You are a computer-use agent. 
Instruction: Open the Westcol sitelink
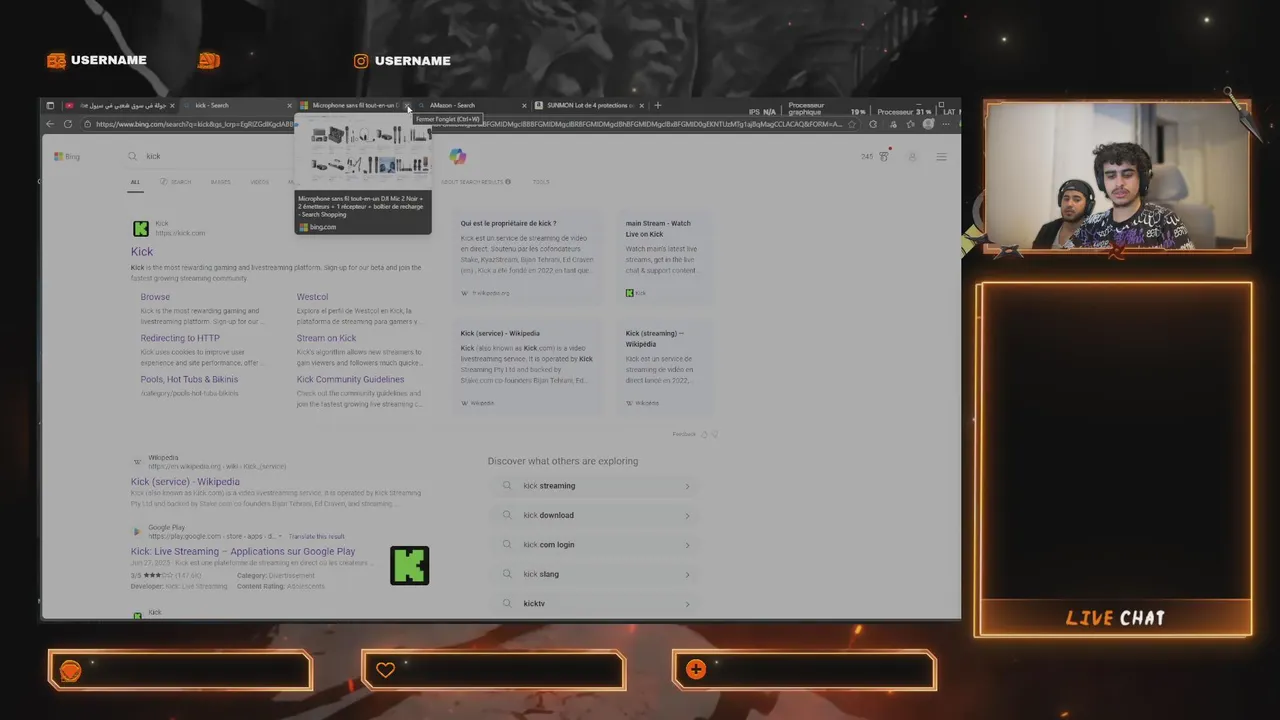point(312,297)
